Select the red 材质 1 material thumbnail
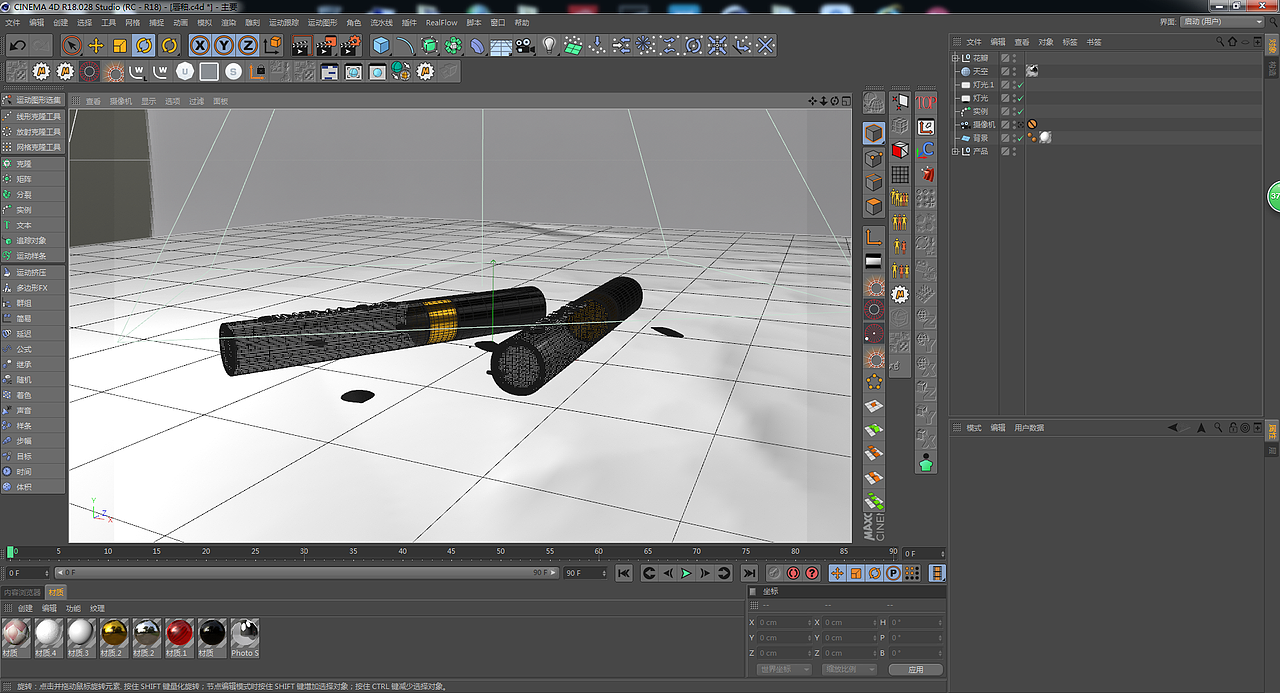Screen dimensions: 1280x693 (x=179, y=633)
